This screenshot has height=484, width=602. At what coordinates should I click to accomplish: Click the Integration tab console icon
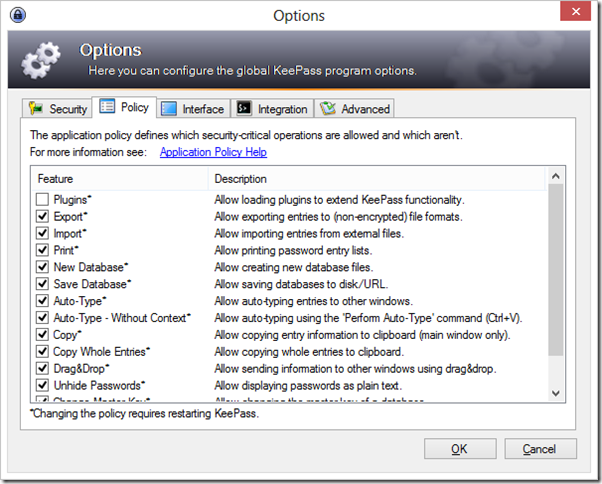(x=244, y=108)
